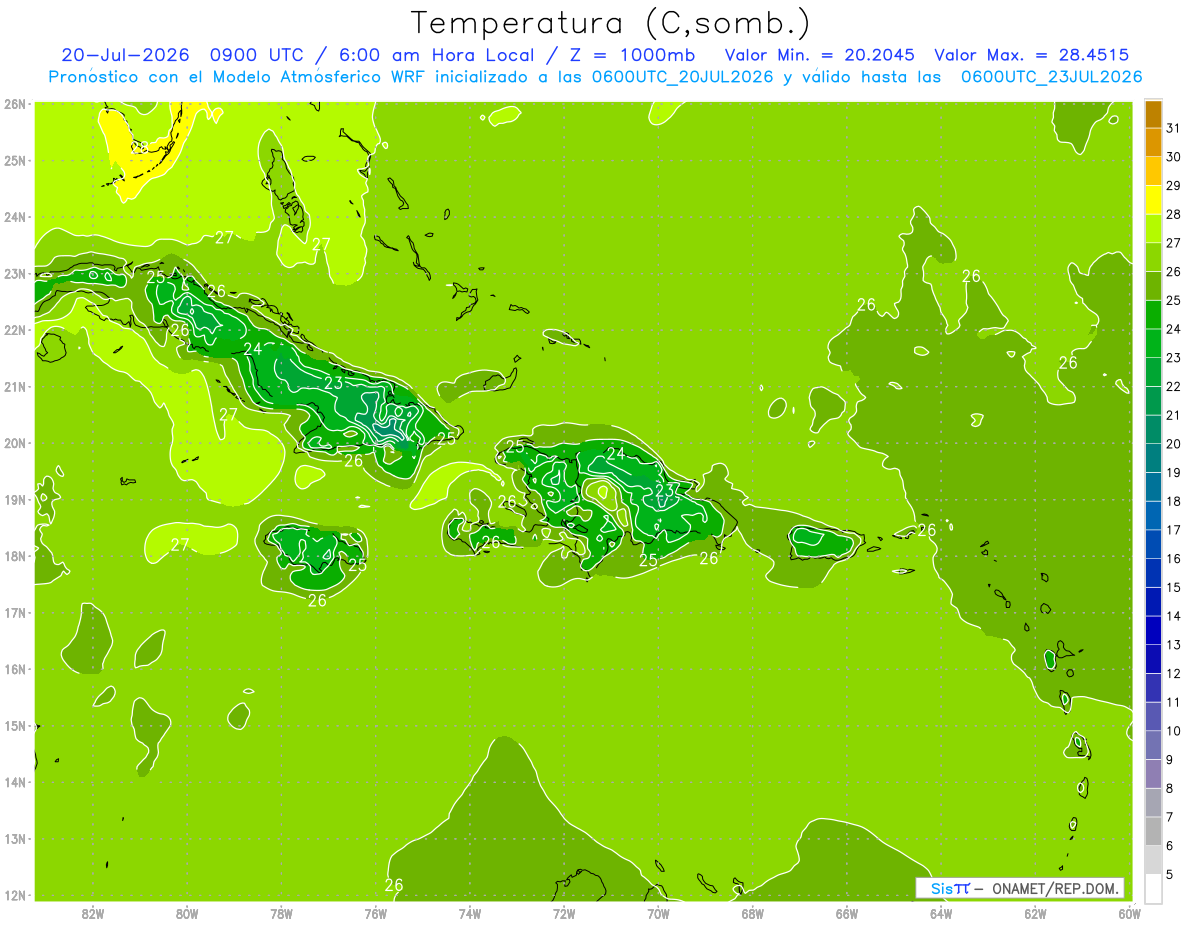Click the '12' color scale label
1200x927 pixels.
pos(1173,673)
